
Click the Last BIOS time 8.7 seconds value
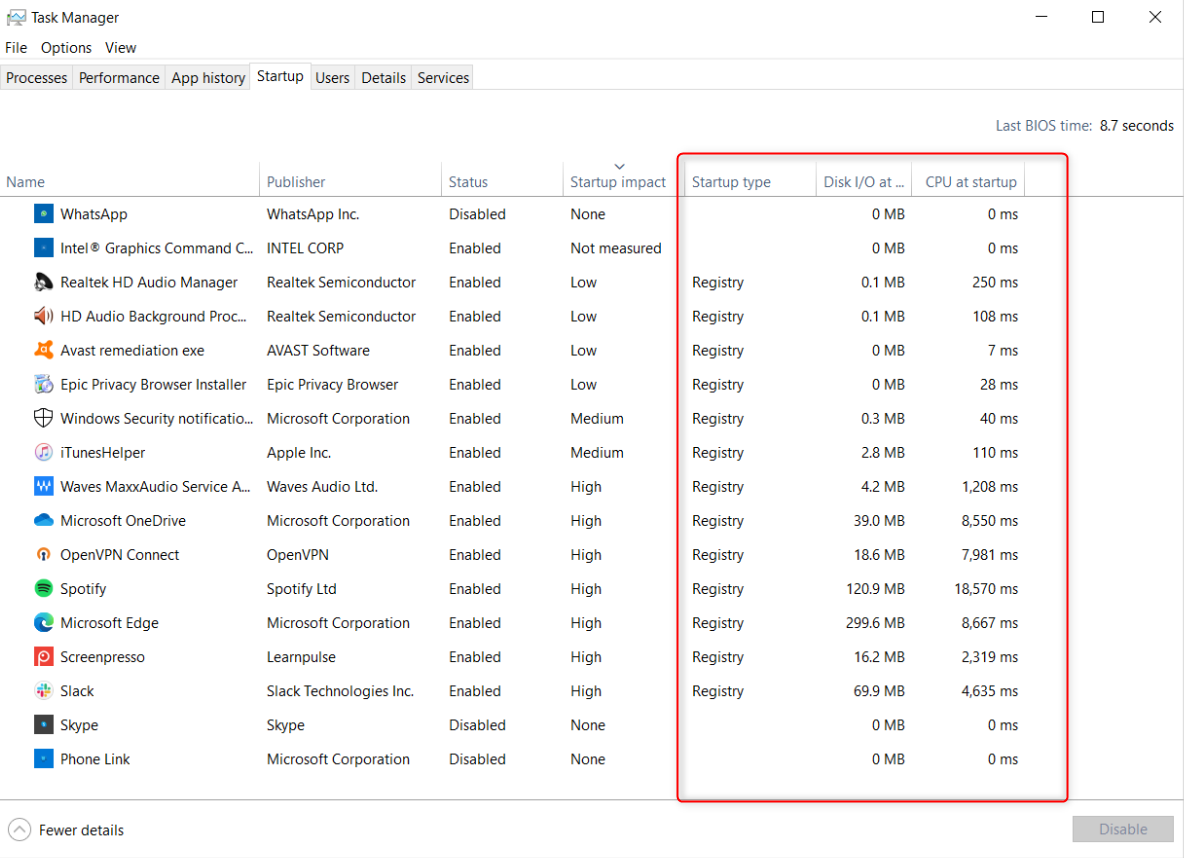[x=1136, y=125]
